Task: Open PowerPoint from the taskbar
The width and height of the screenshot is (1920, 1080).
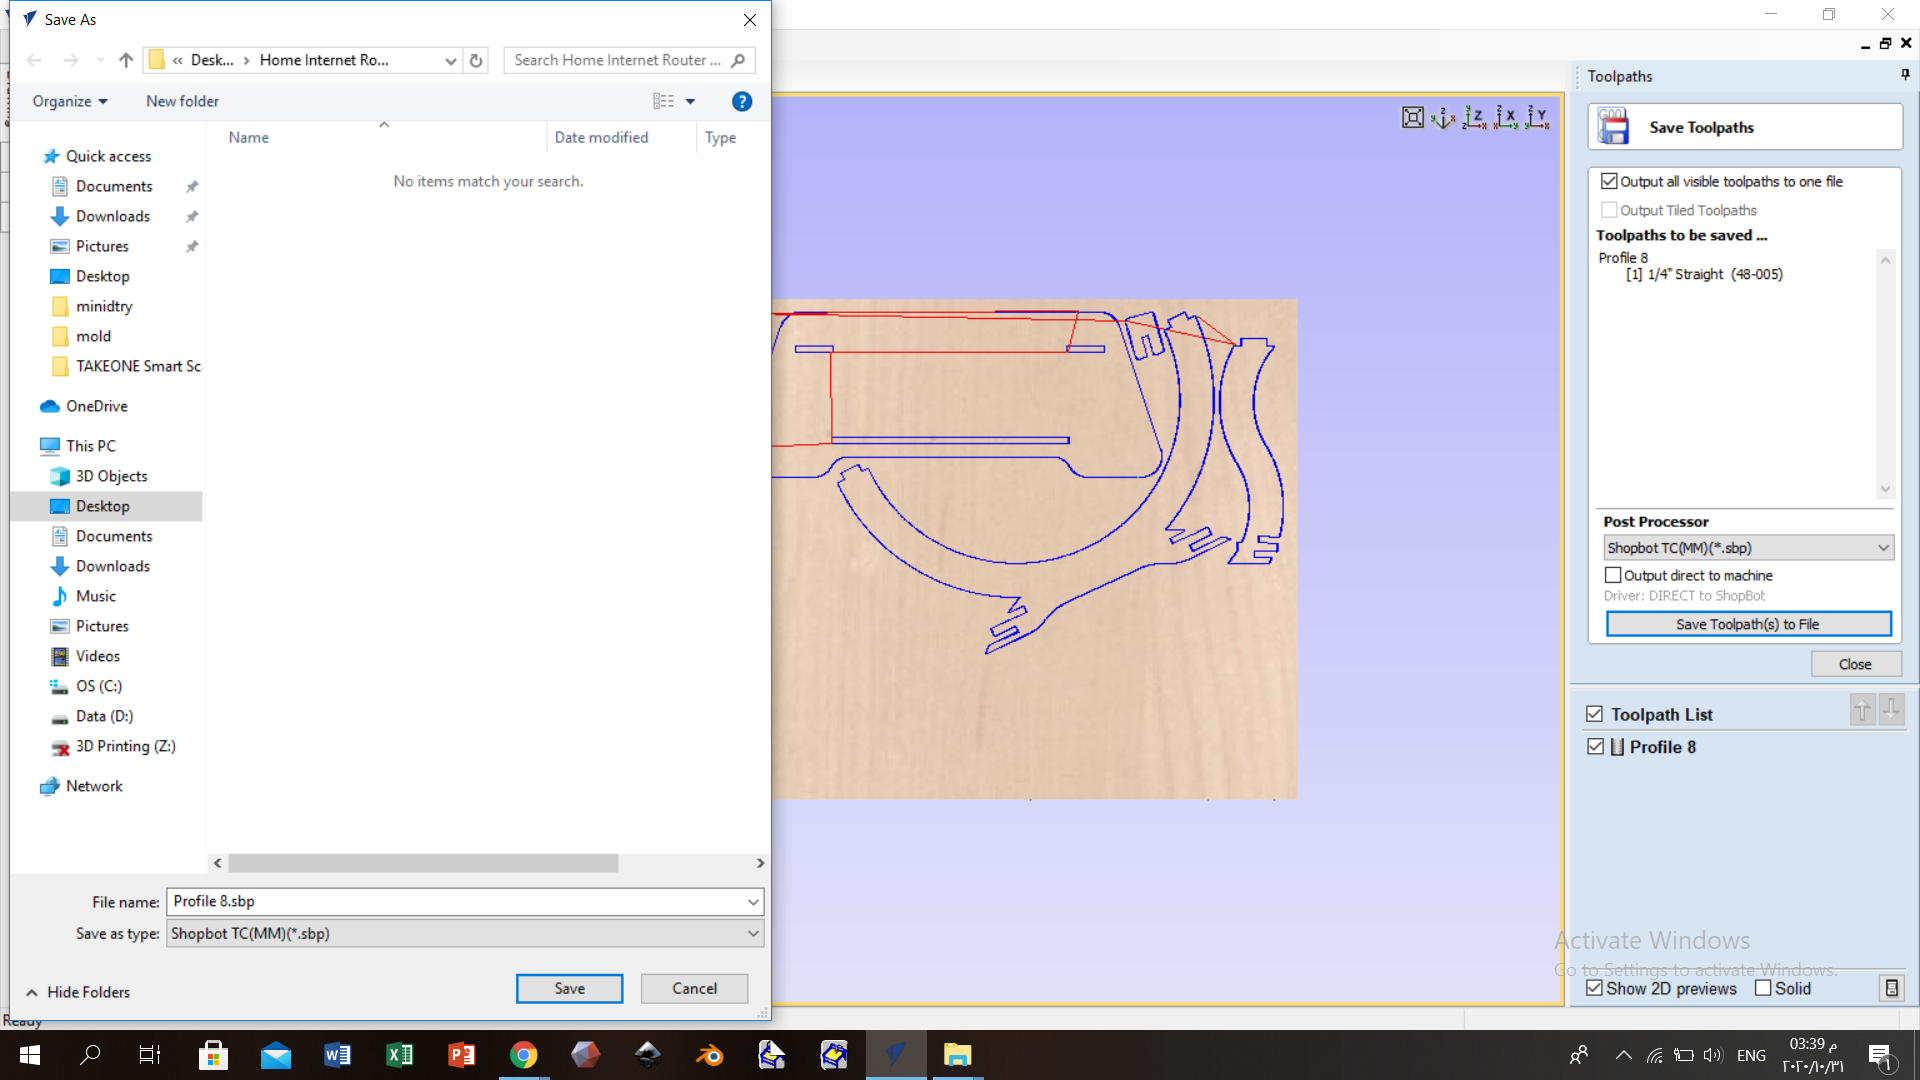Action: point(461,1055)
